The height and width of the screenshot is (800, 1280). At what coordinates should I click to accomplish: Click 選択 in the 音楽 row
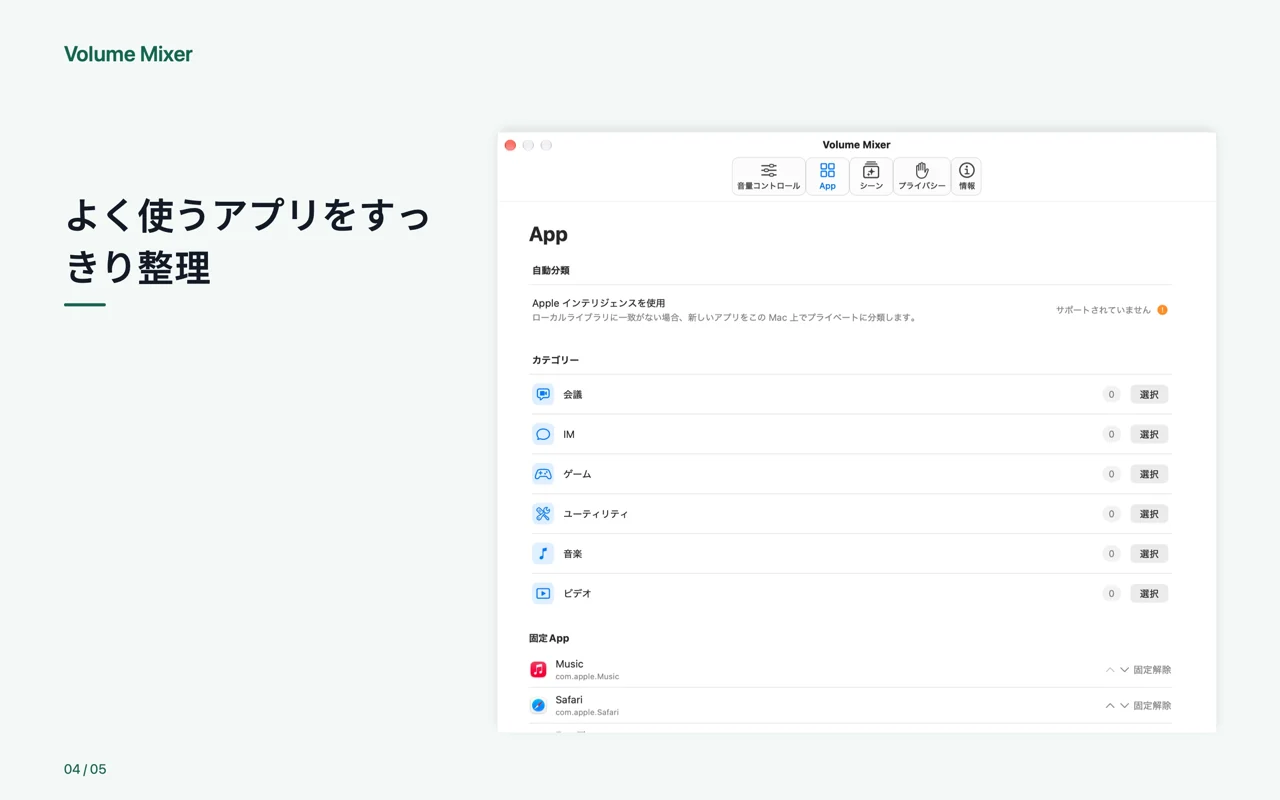tap(1149, 553)
